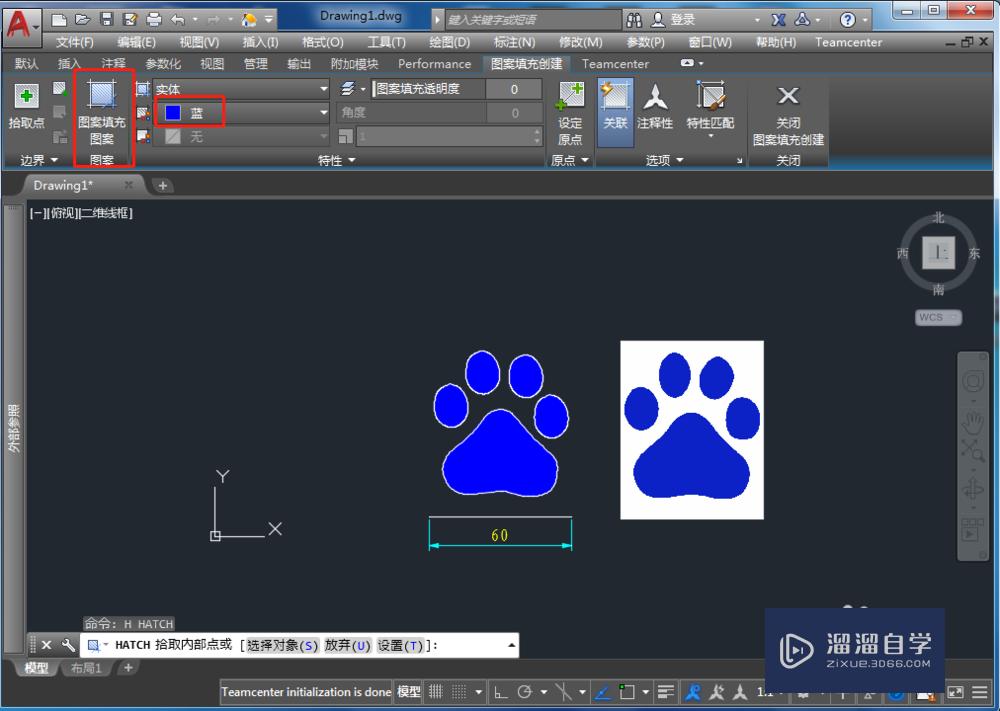The height and width of the screenshot is (711, 1000).
Task: Click the Pick Points (拾取点) icon
Action: coord(27,98)
